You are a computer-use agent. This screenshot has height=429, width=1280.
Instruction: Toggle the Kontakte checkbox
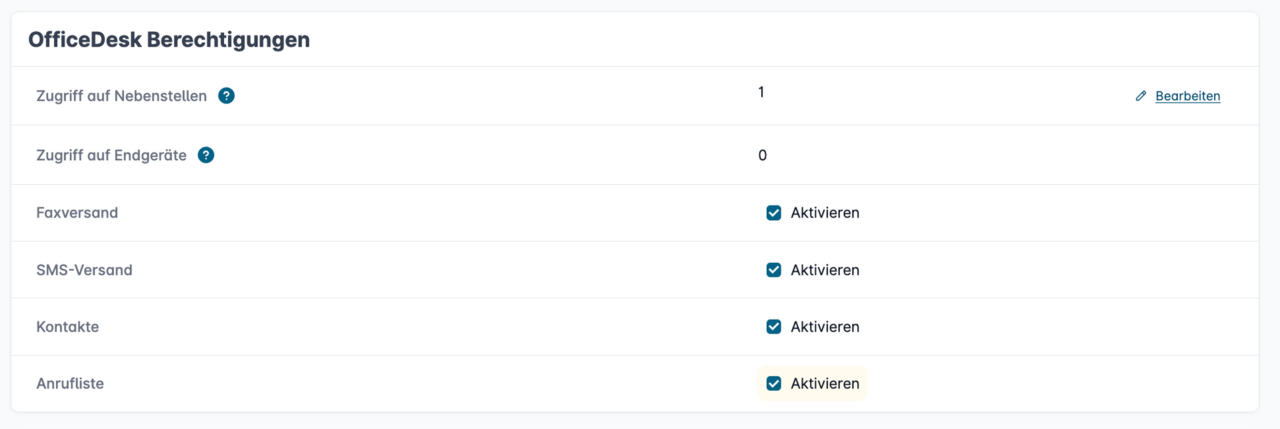(x=773, y=327)
